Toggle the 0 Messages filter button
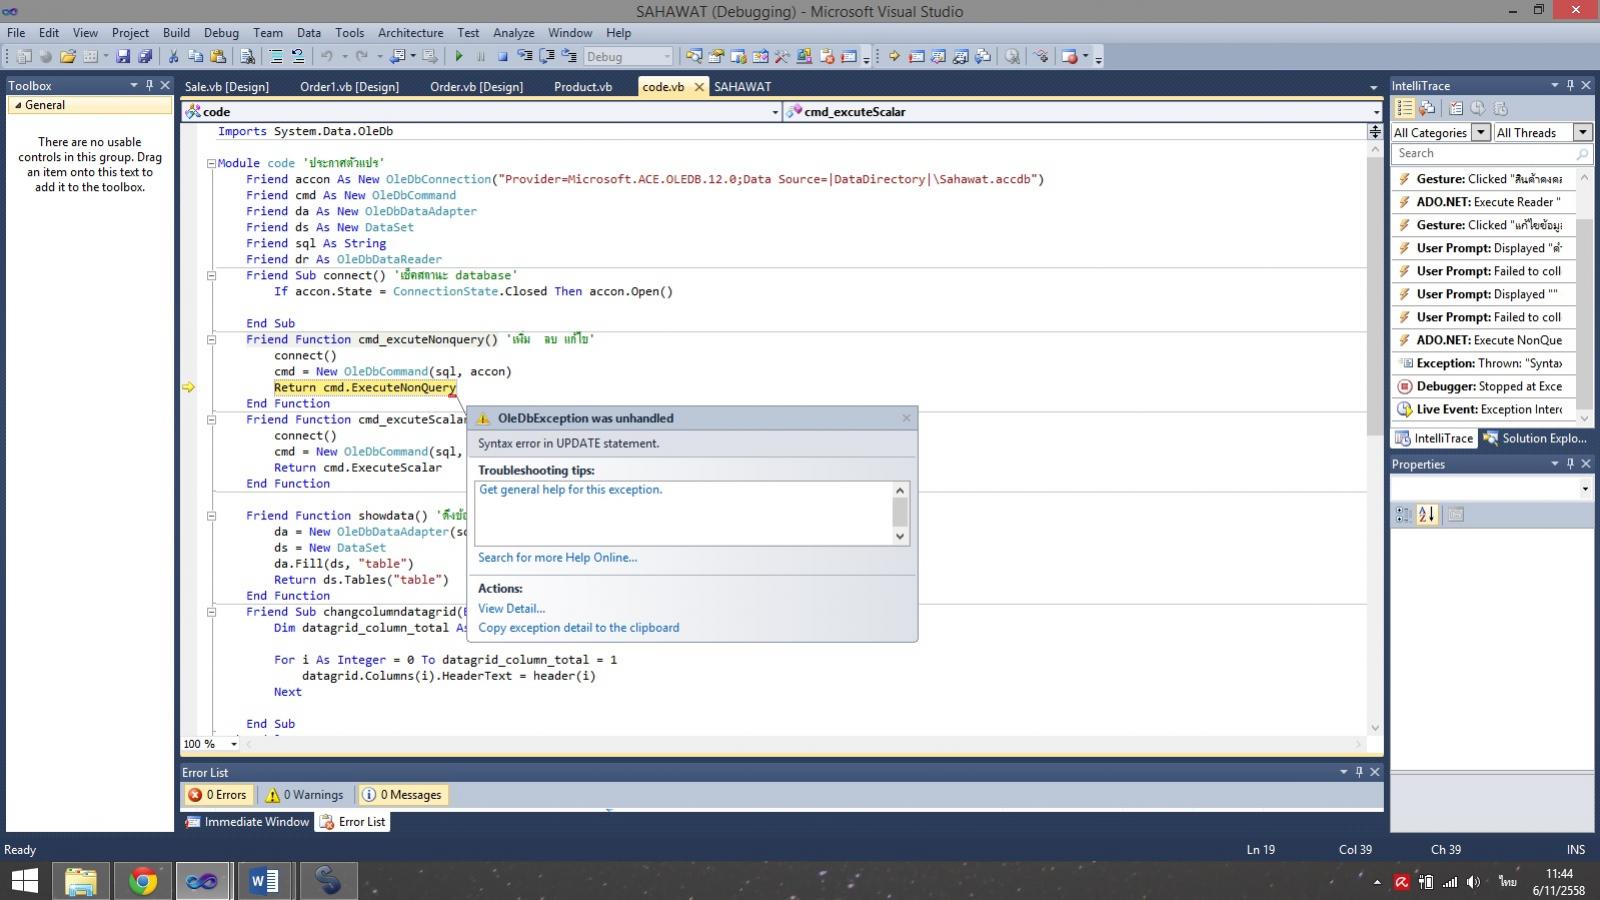 click(x=401, y=795)
